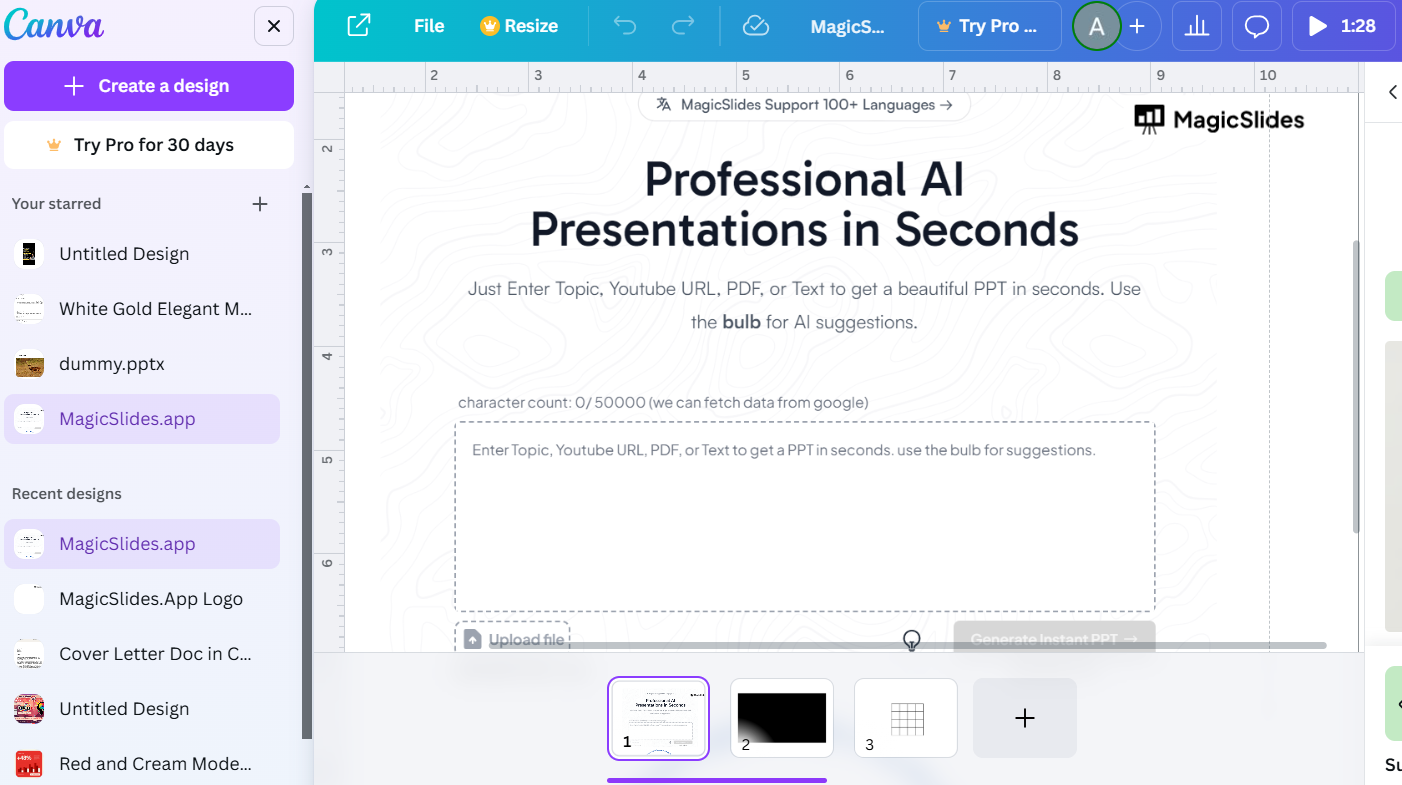Screen dimensions: 1402x785
Task: Add a new page with the plus tile
Action: pyautogui.click(x=1025, y=718)
